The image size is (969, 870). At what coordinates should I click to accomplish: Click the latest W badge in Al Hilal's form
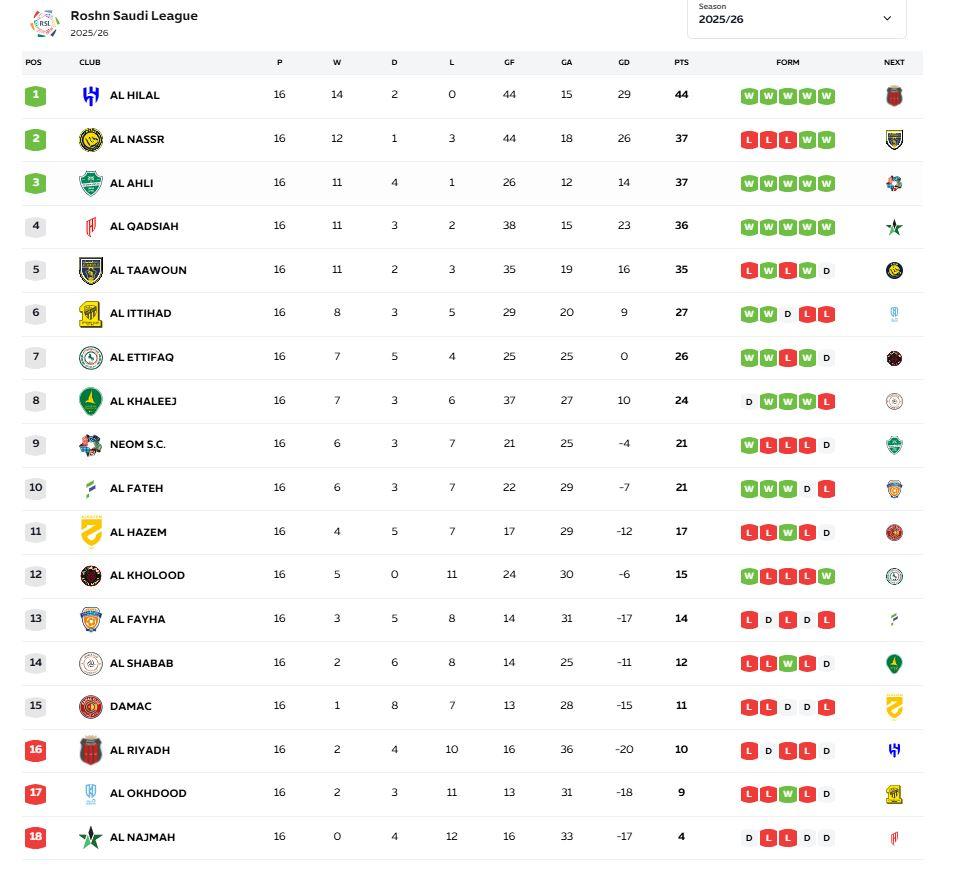pos(827,96)
